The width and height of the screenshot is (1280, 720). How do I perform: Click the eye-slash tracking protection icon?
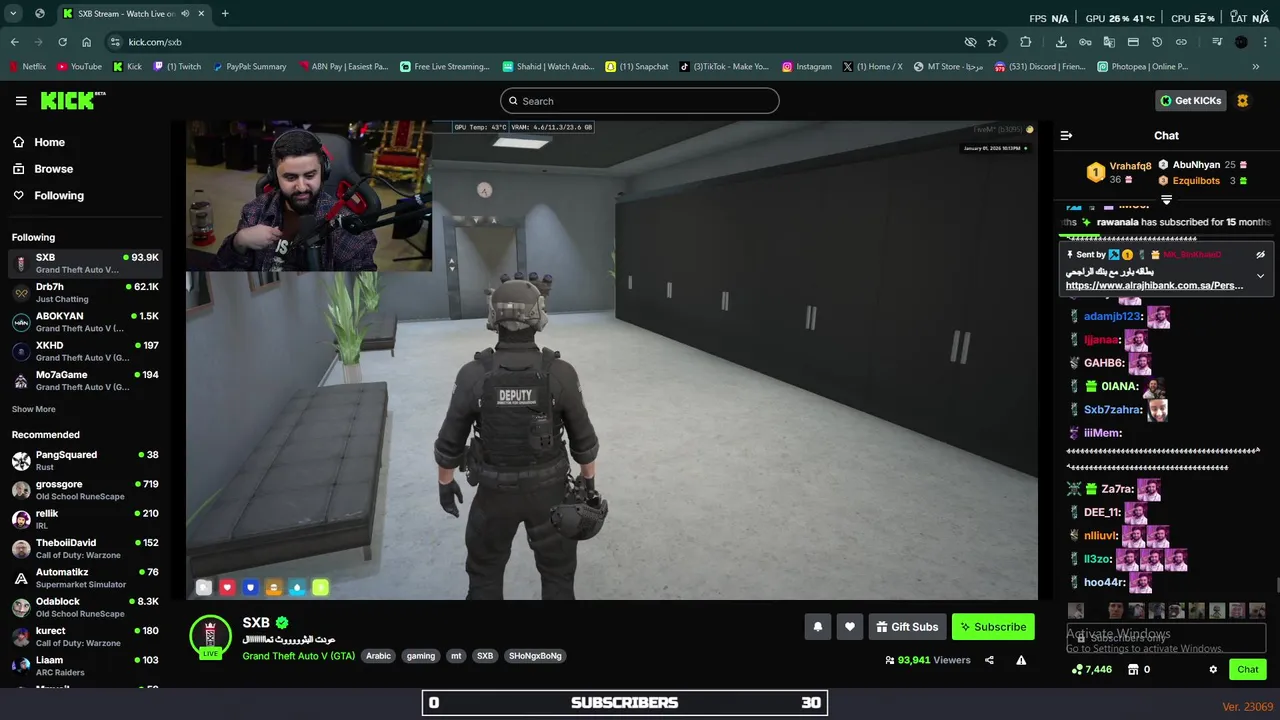(970, 42)
